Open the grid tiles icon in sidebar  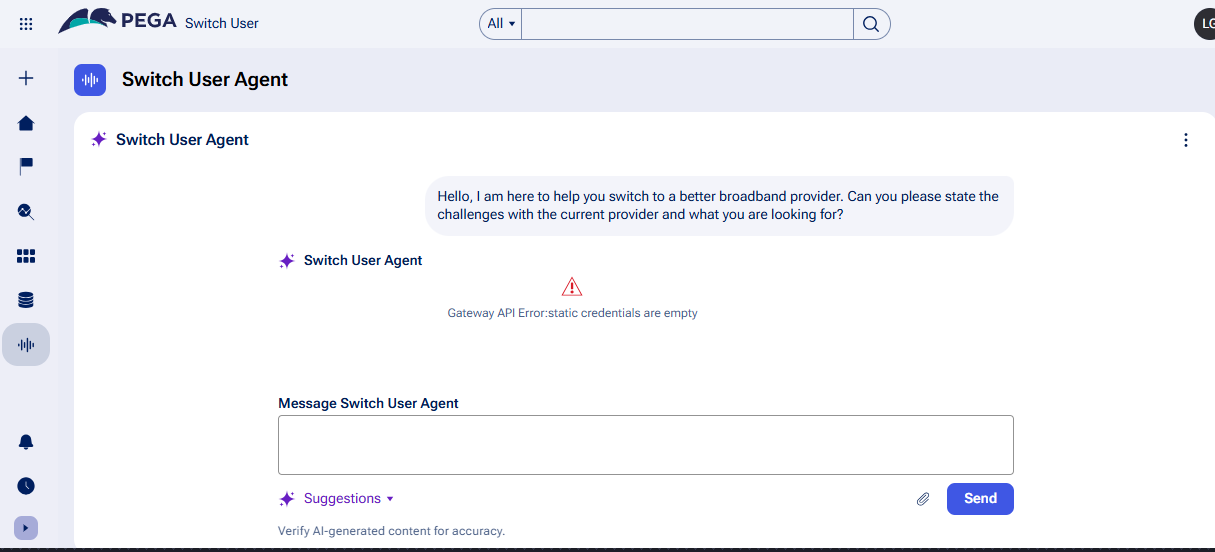click(x=26, y=256)
